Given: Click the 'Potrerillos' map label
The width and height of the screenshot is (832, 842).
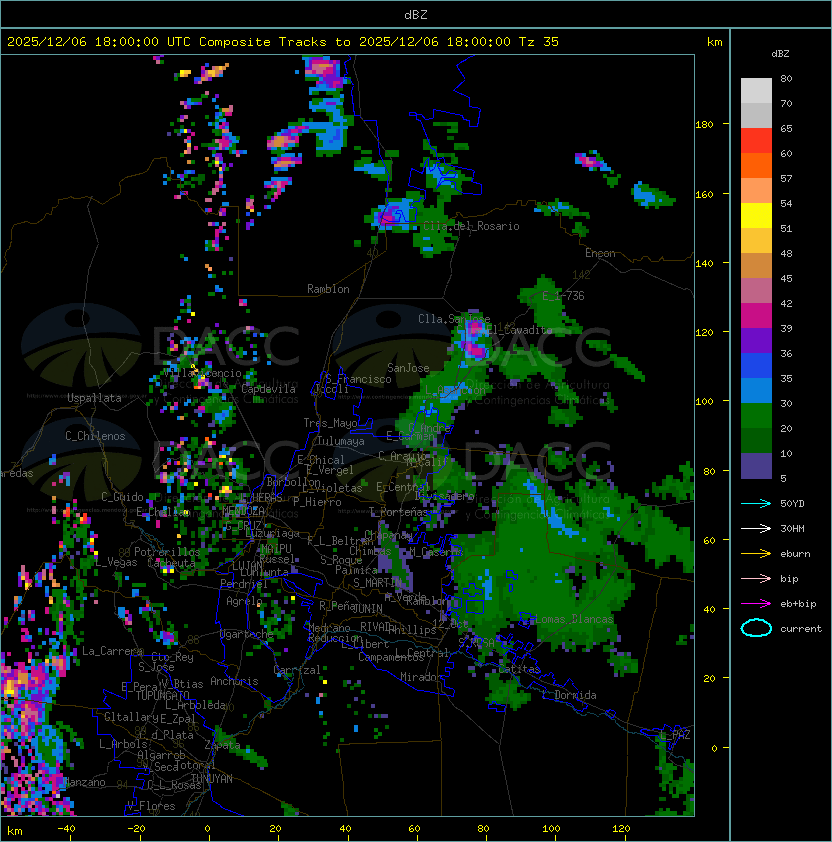Looking at the screenshot, I should [167, 552].
